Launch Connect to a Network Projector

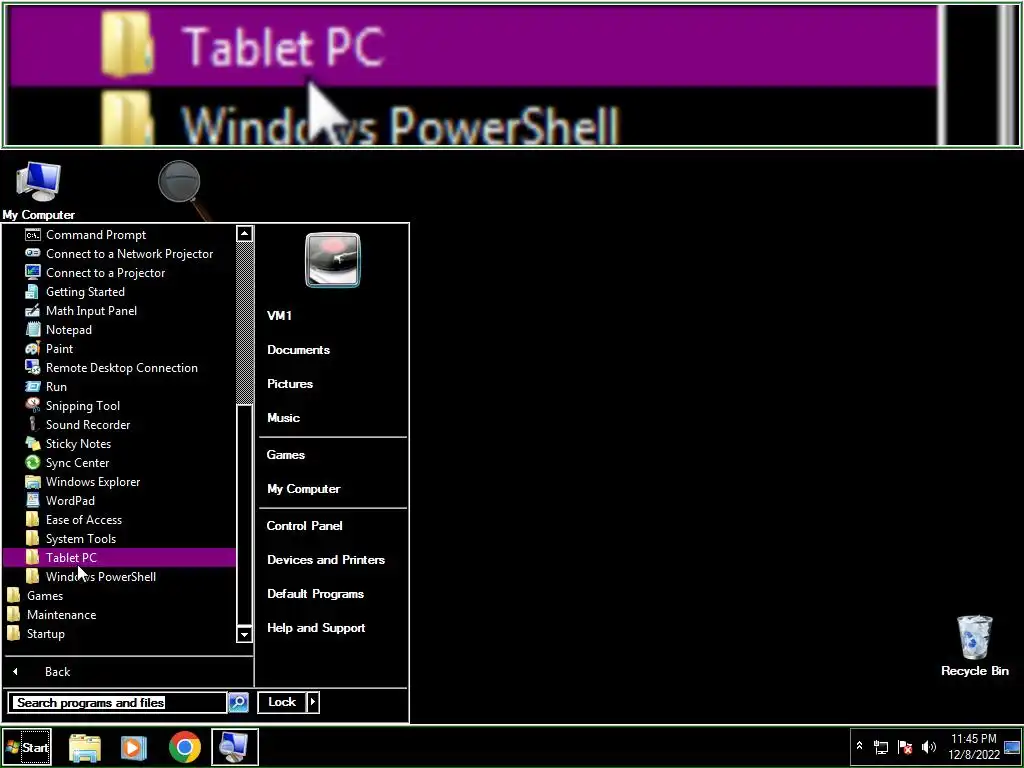pos(120,253)
